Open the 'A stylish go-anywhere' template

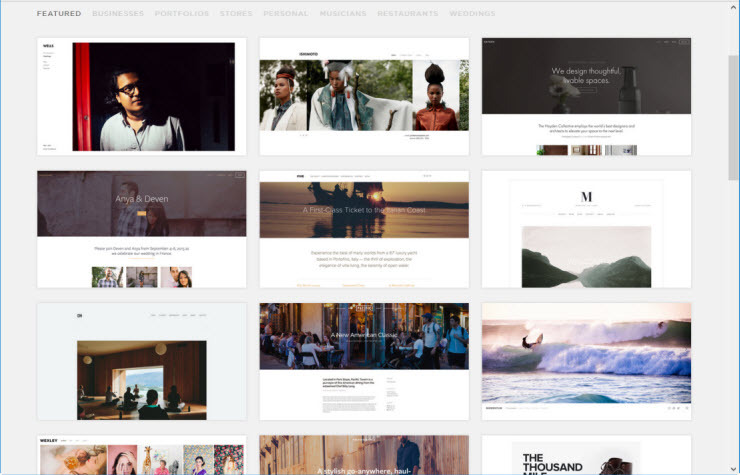tap(364, 455)
